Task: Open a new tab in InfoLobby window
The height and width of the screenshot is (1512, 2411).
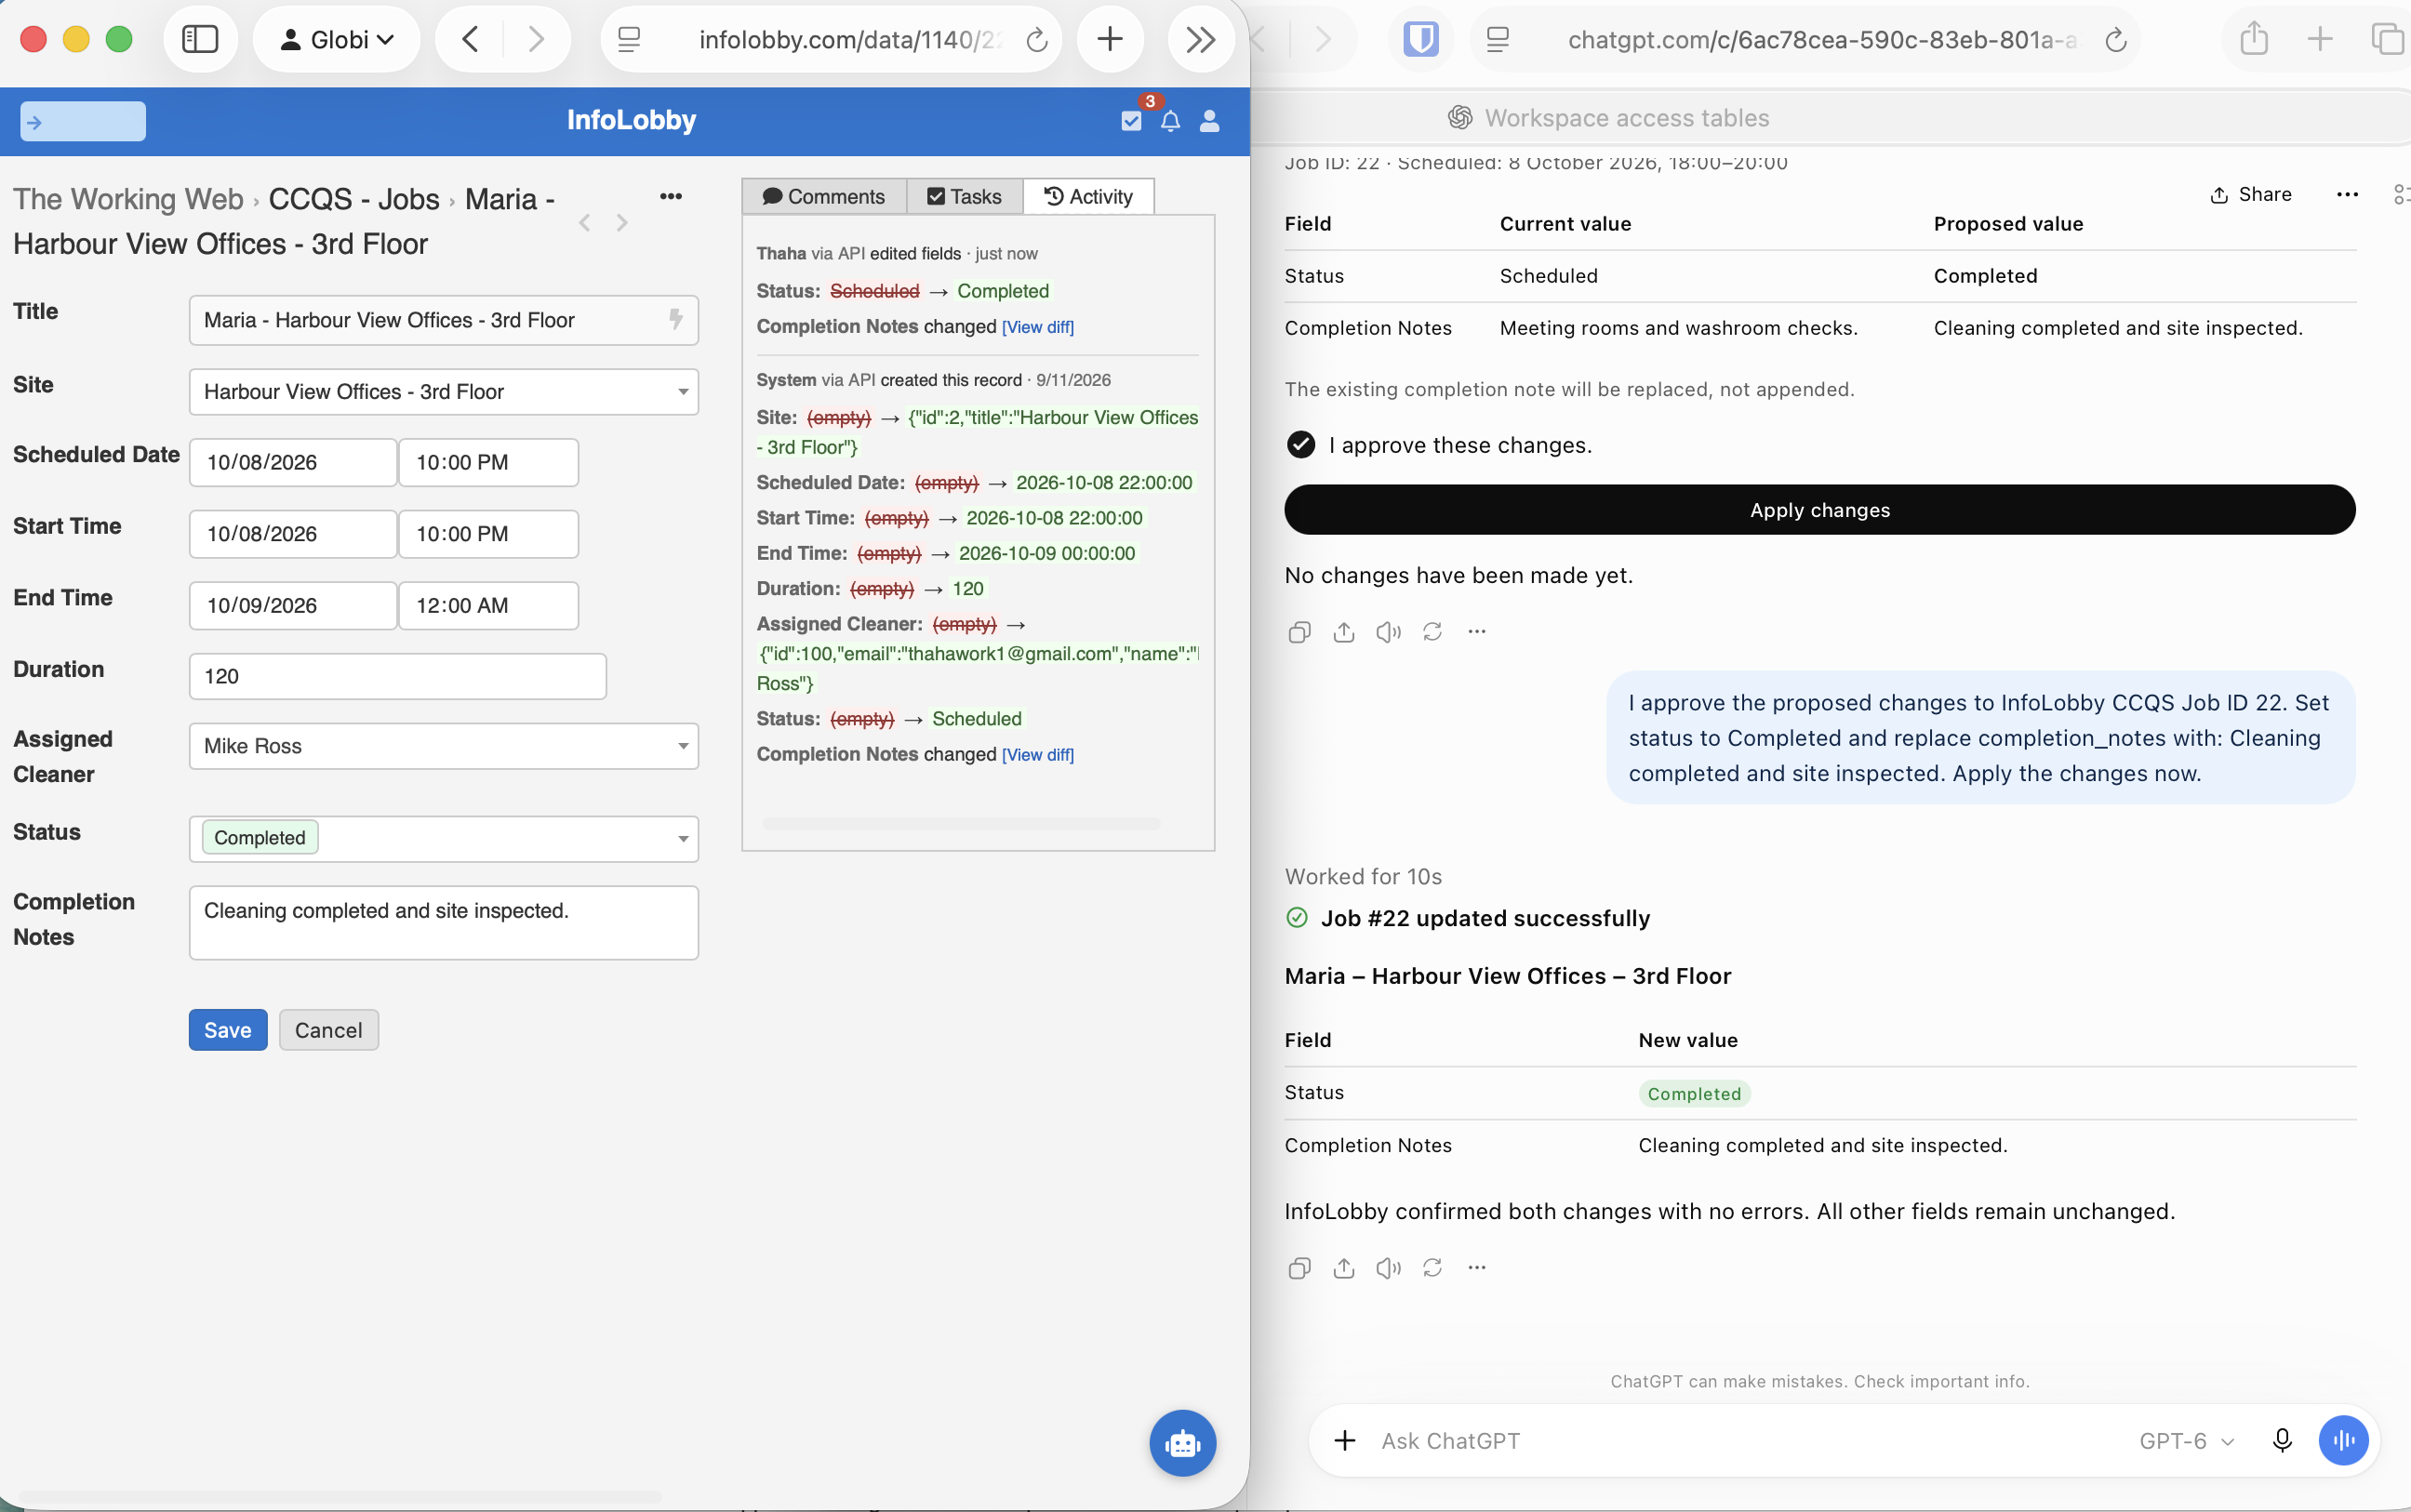Action: (1110, 39)
